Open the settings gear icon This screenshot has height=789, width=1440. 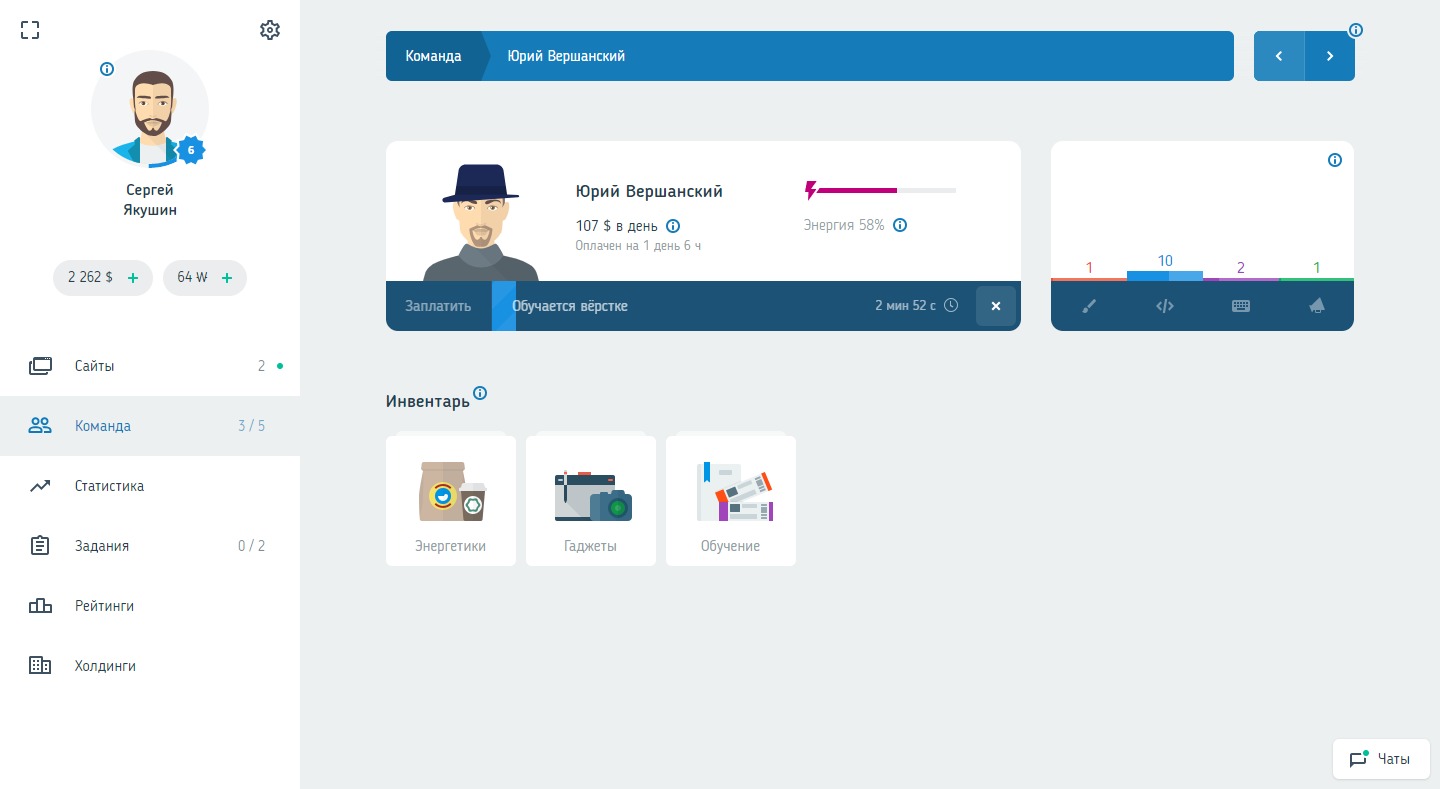[x=270, y=30]
